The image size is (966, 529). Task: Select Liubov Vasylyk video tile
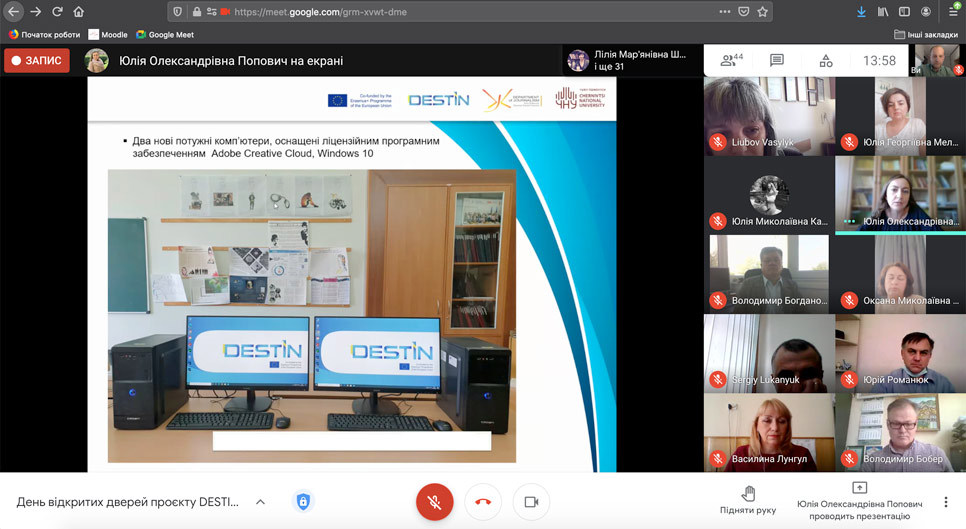(x=769, y=116)
